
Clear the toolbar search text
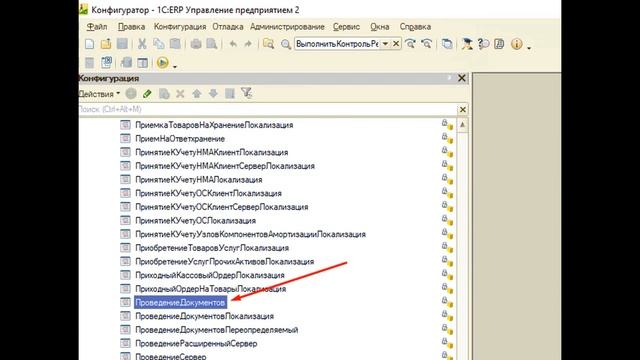point(396,44)
